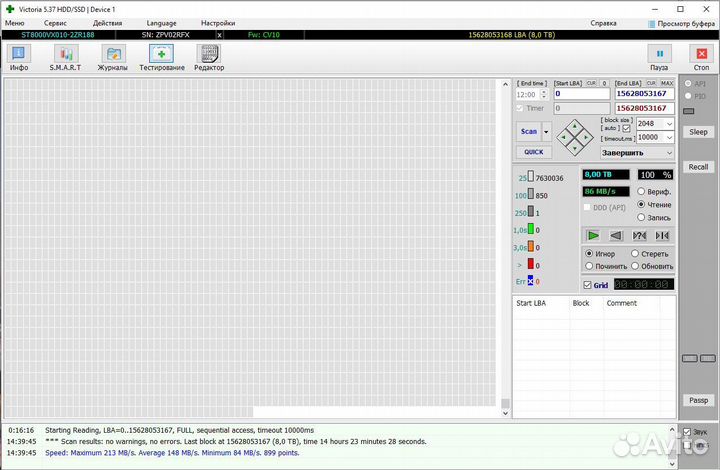Select the Вериф. verify radio option
The height and width of the screenshot is (470, 720).
tap(641, 191)
